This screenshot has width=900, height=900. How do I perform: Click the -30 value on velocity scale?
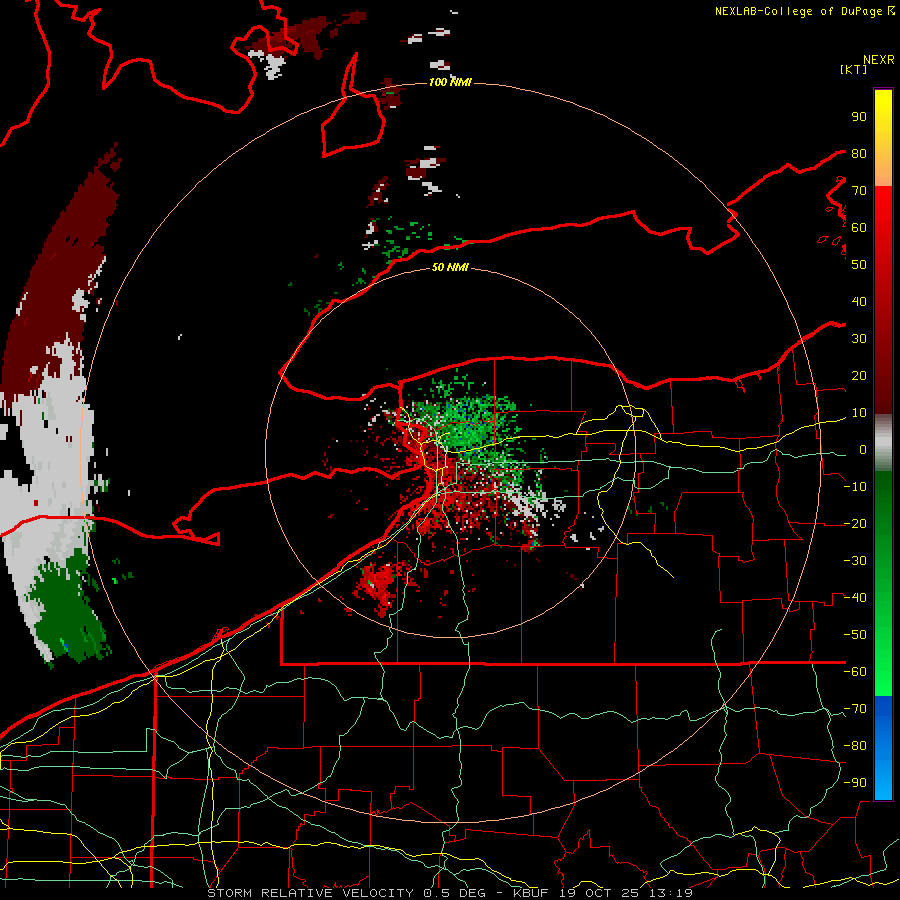pyautogui.click(x=855, y=561)
